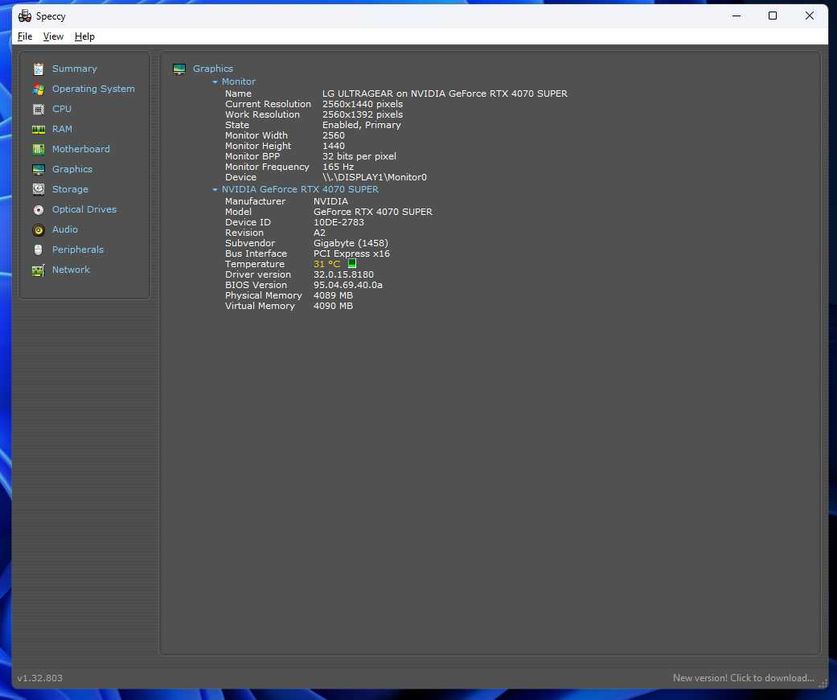Click the Graphics header monitor icon
The height and width of the screenshot is (700, 837).
[x=179, y=69]
